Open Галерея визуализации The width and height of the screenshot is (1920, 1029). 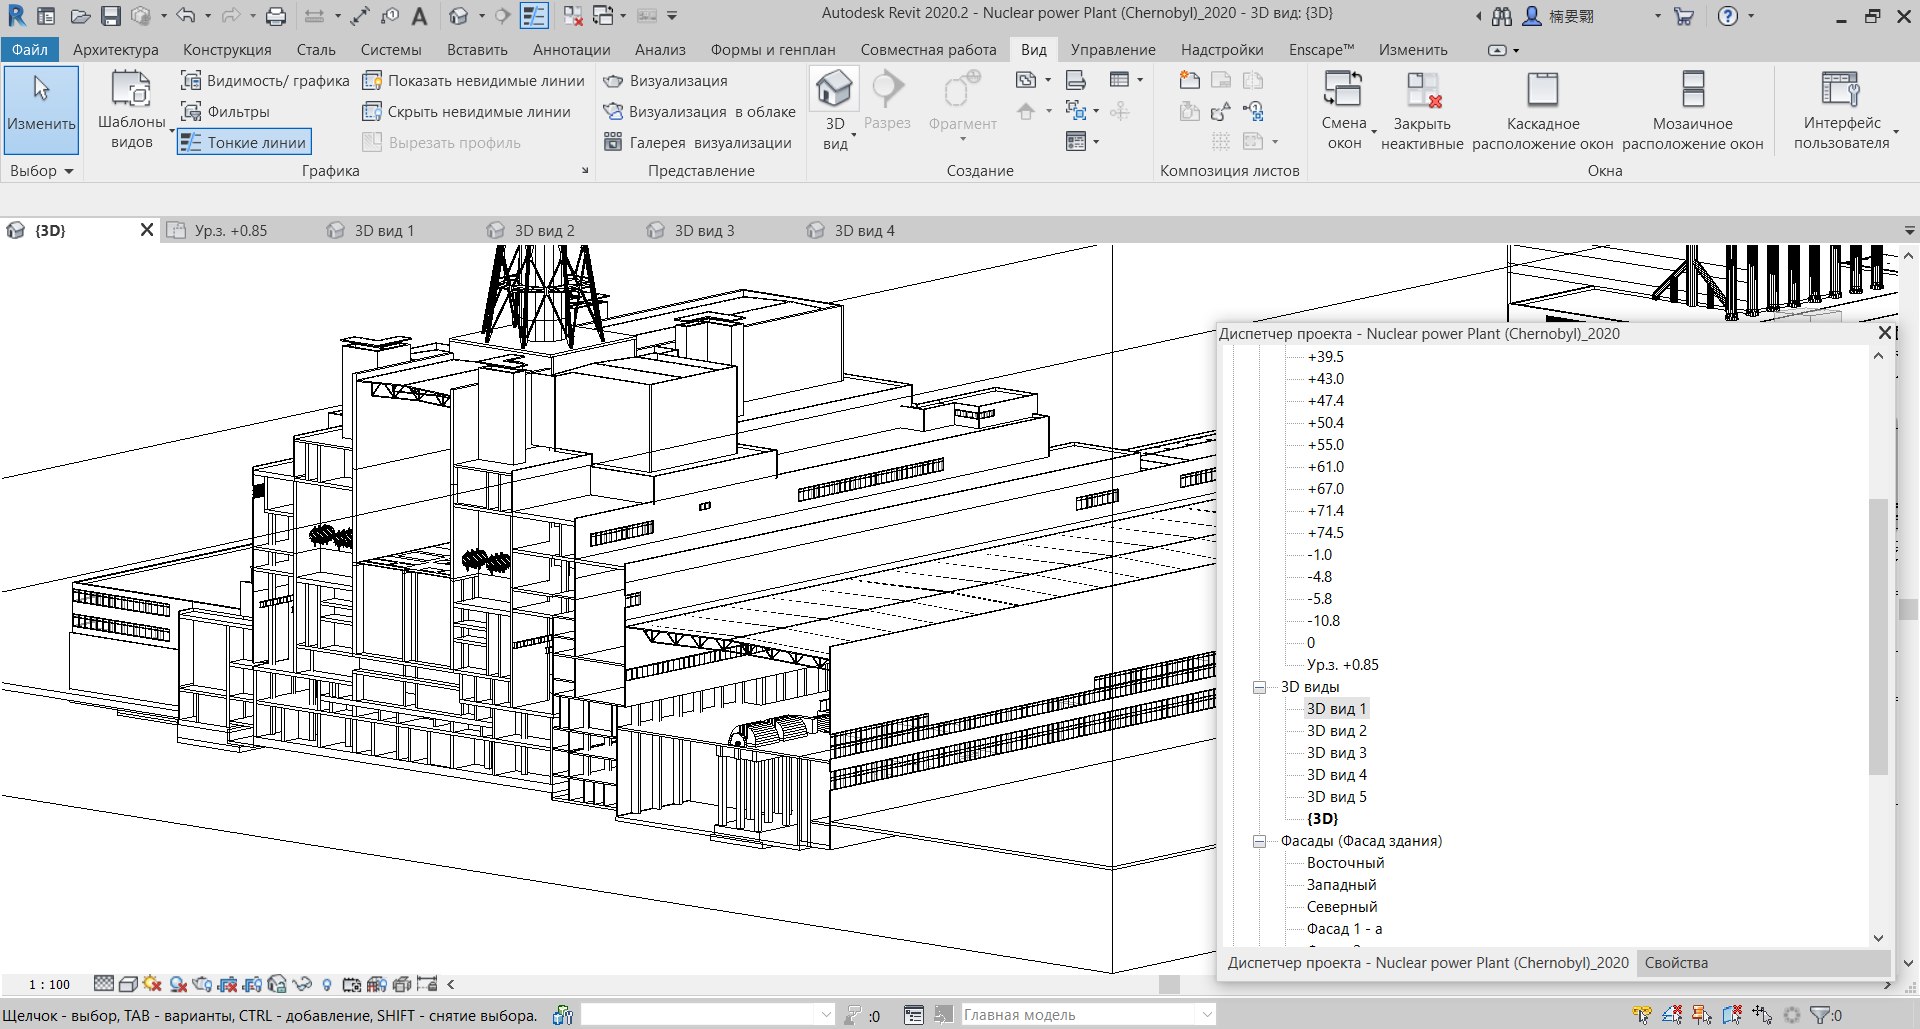pos(698,143)
